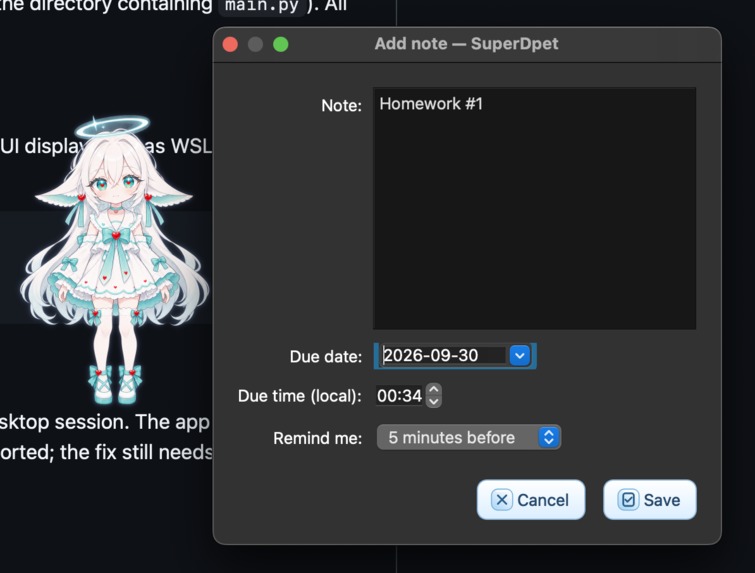Zoom the Add note window with green button
The height and width of the screenshot is (573, 755).
(281, 44)
